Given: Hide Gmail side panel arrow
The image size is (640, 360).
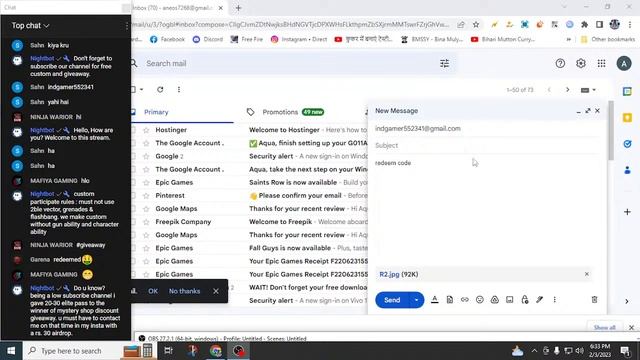Looking at the screenshot, I should coord(627,301).
